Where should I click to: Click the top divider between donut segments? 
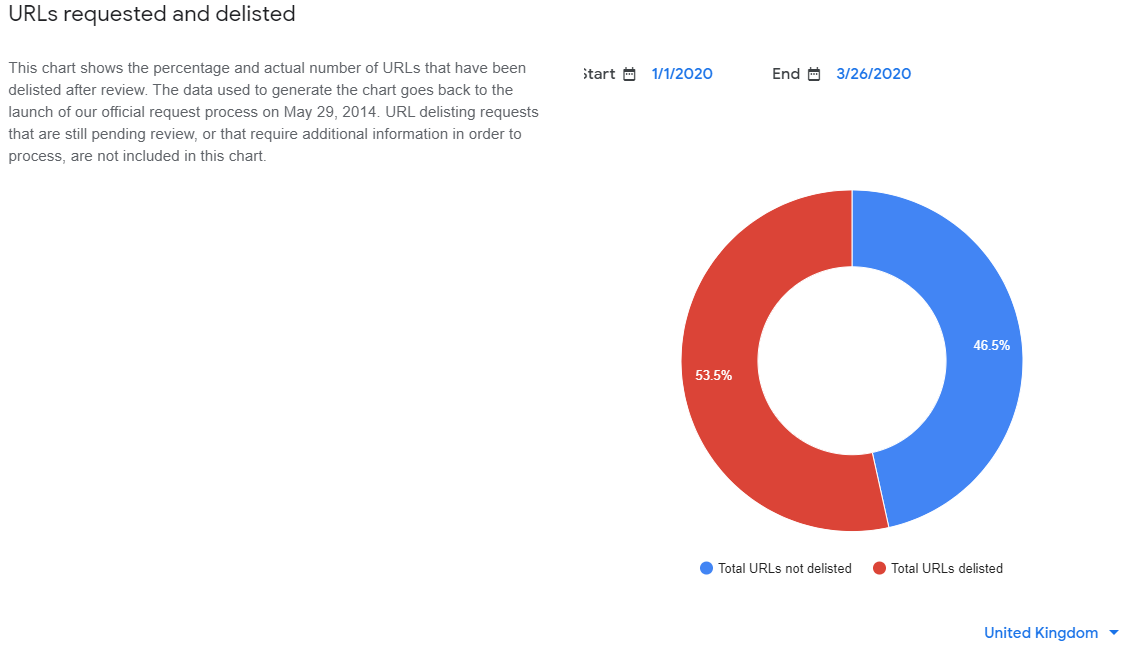tap(852, 228)
